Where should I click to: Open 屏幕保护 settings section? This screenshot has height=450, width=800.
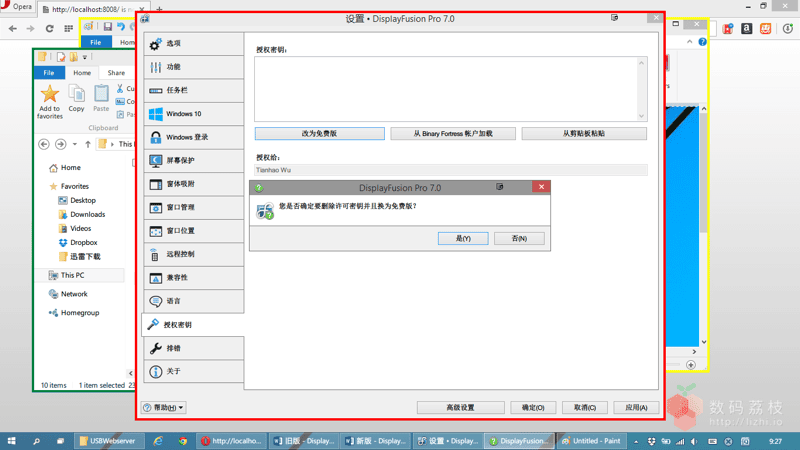(x=194, y=161)
